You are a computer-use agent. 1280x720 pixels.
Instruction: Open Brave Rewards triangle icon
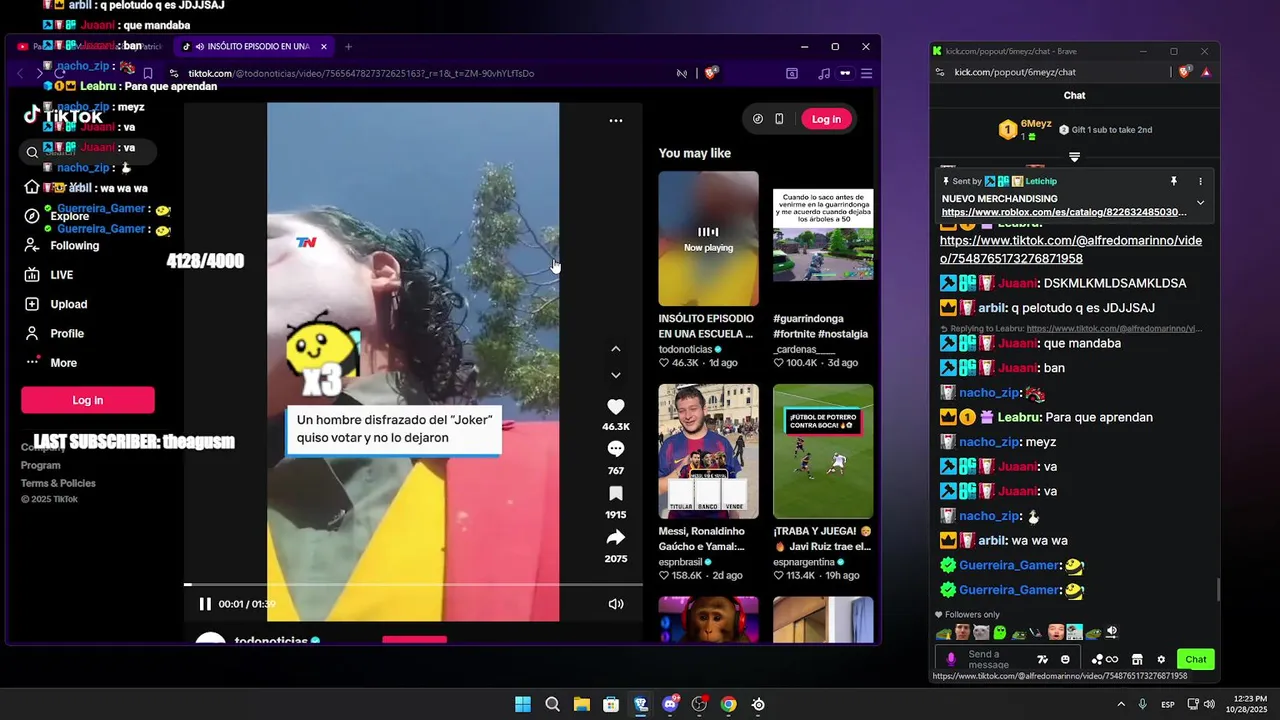tap(1206, 72)
